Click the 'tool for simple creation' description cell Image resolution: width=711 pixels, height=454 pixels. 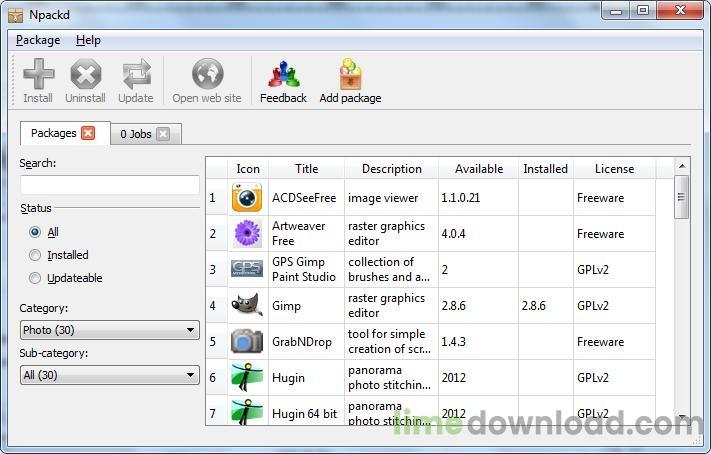tap(392, 342)
